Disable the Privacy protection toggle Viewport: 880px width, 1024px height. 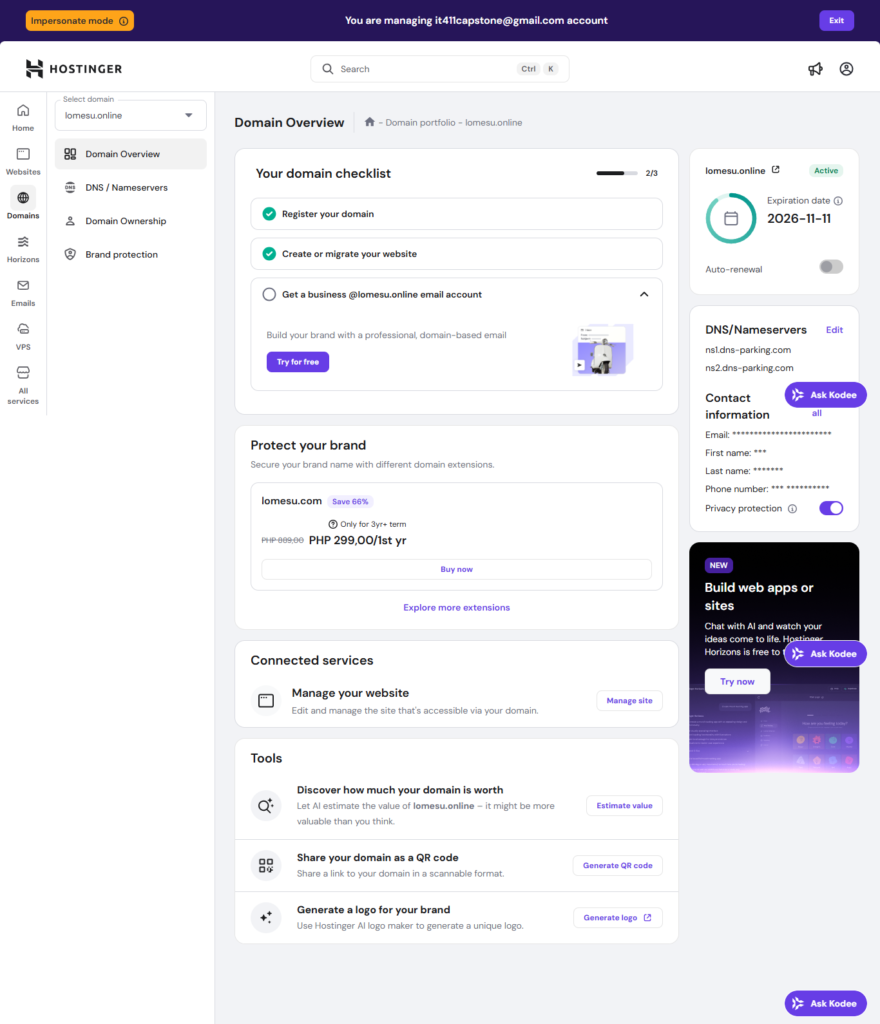830,508
